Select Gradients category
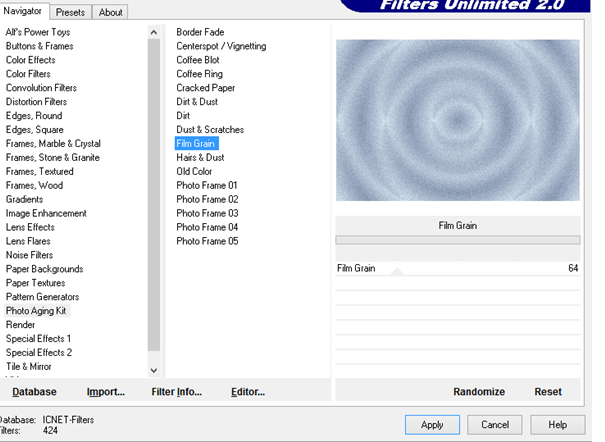Image resolution: width=605 pixels, height=442 pixels. [24, 199]
